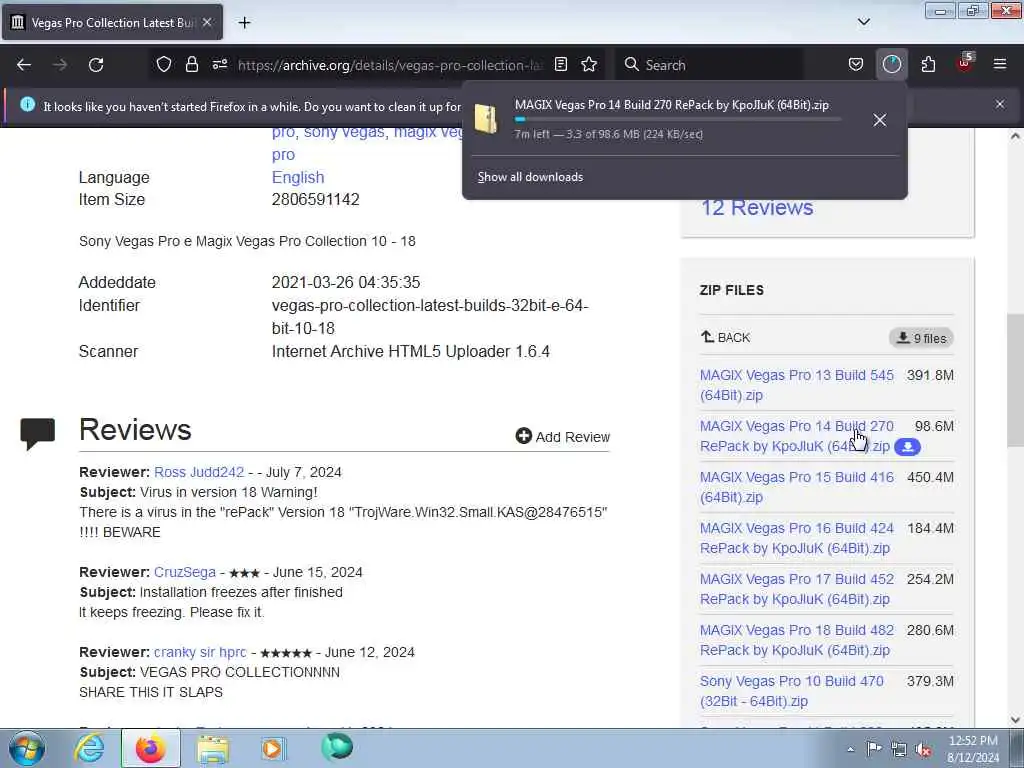Viewport: 1024px width, 768px height.
Task: Download MAGIX Vegas Pro 14 Build 270 RePack zip
Action: pyautogui.click(x=796, y=436)
